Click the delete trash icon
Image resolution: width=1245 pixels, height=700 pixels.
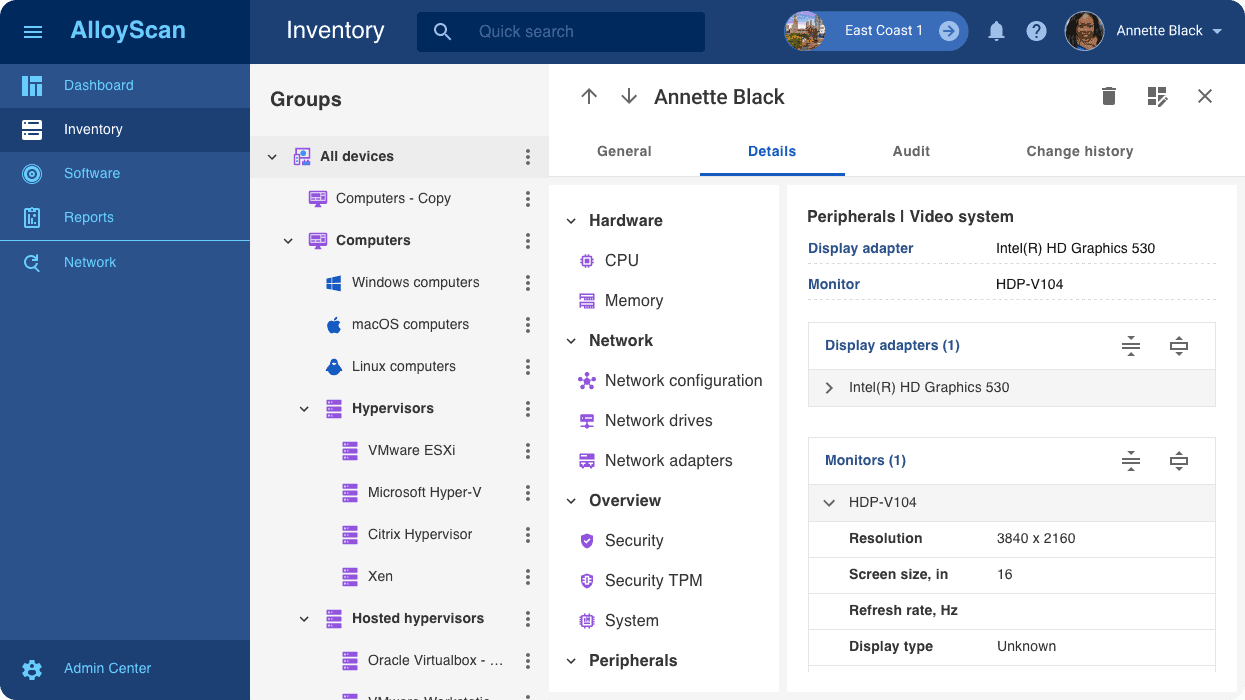click(x=1108, y=96)
